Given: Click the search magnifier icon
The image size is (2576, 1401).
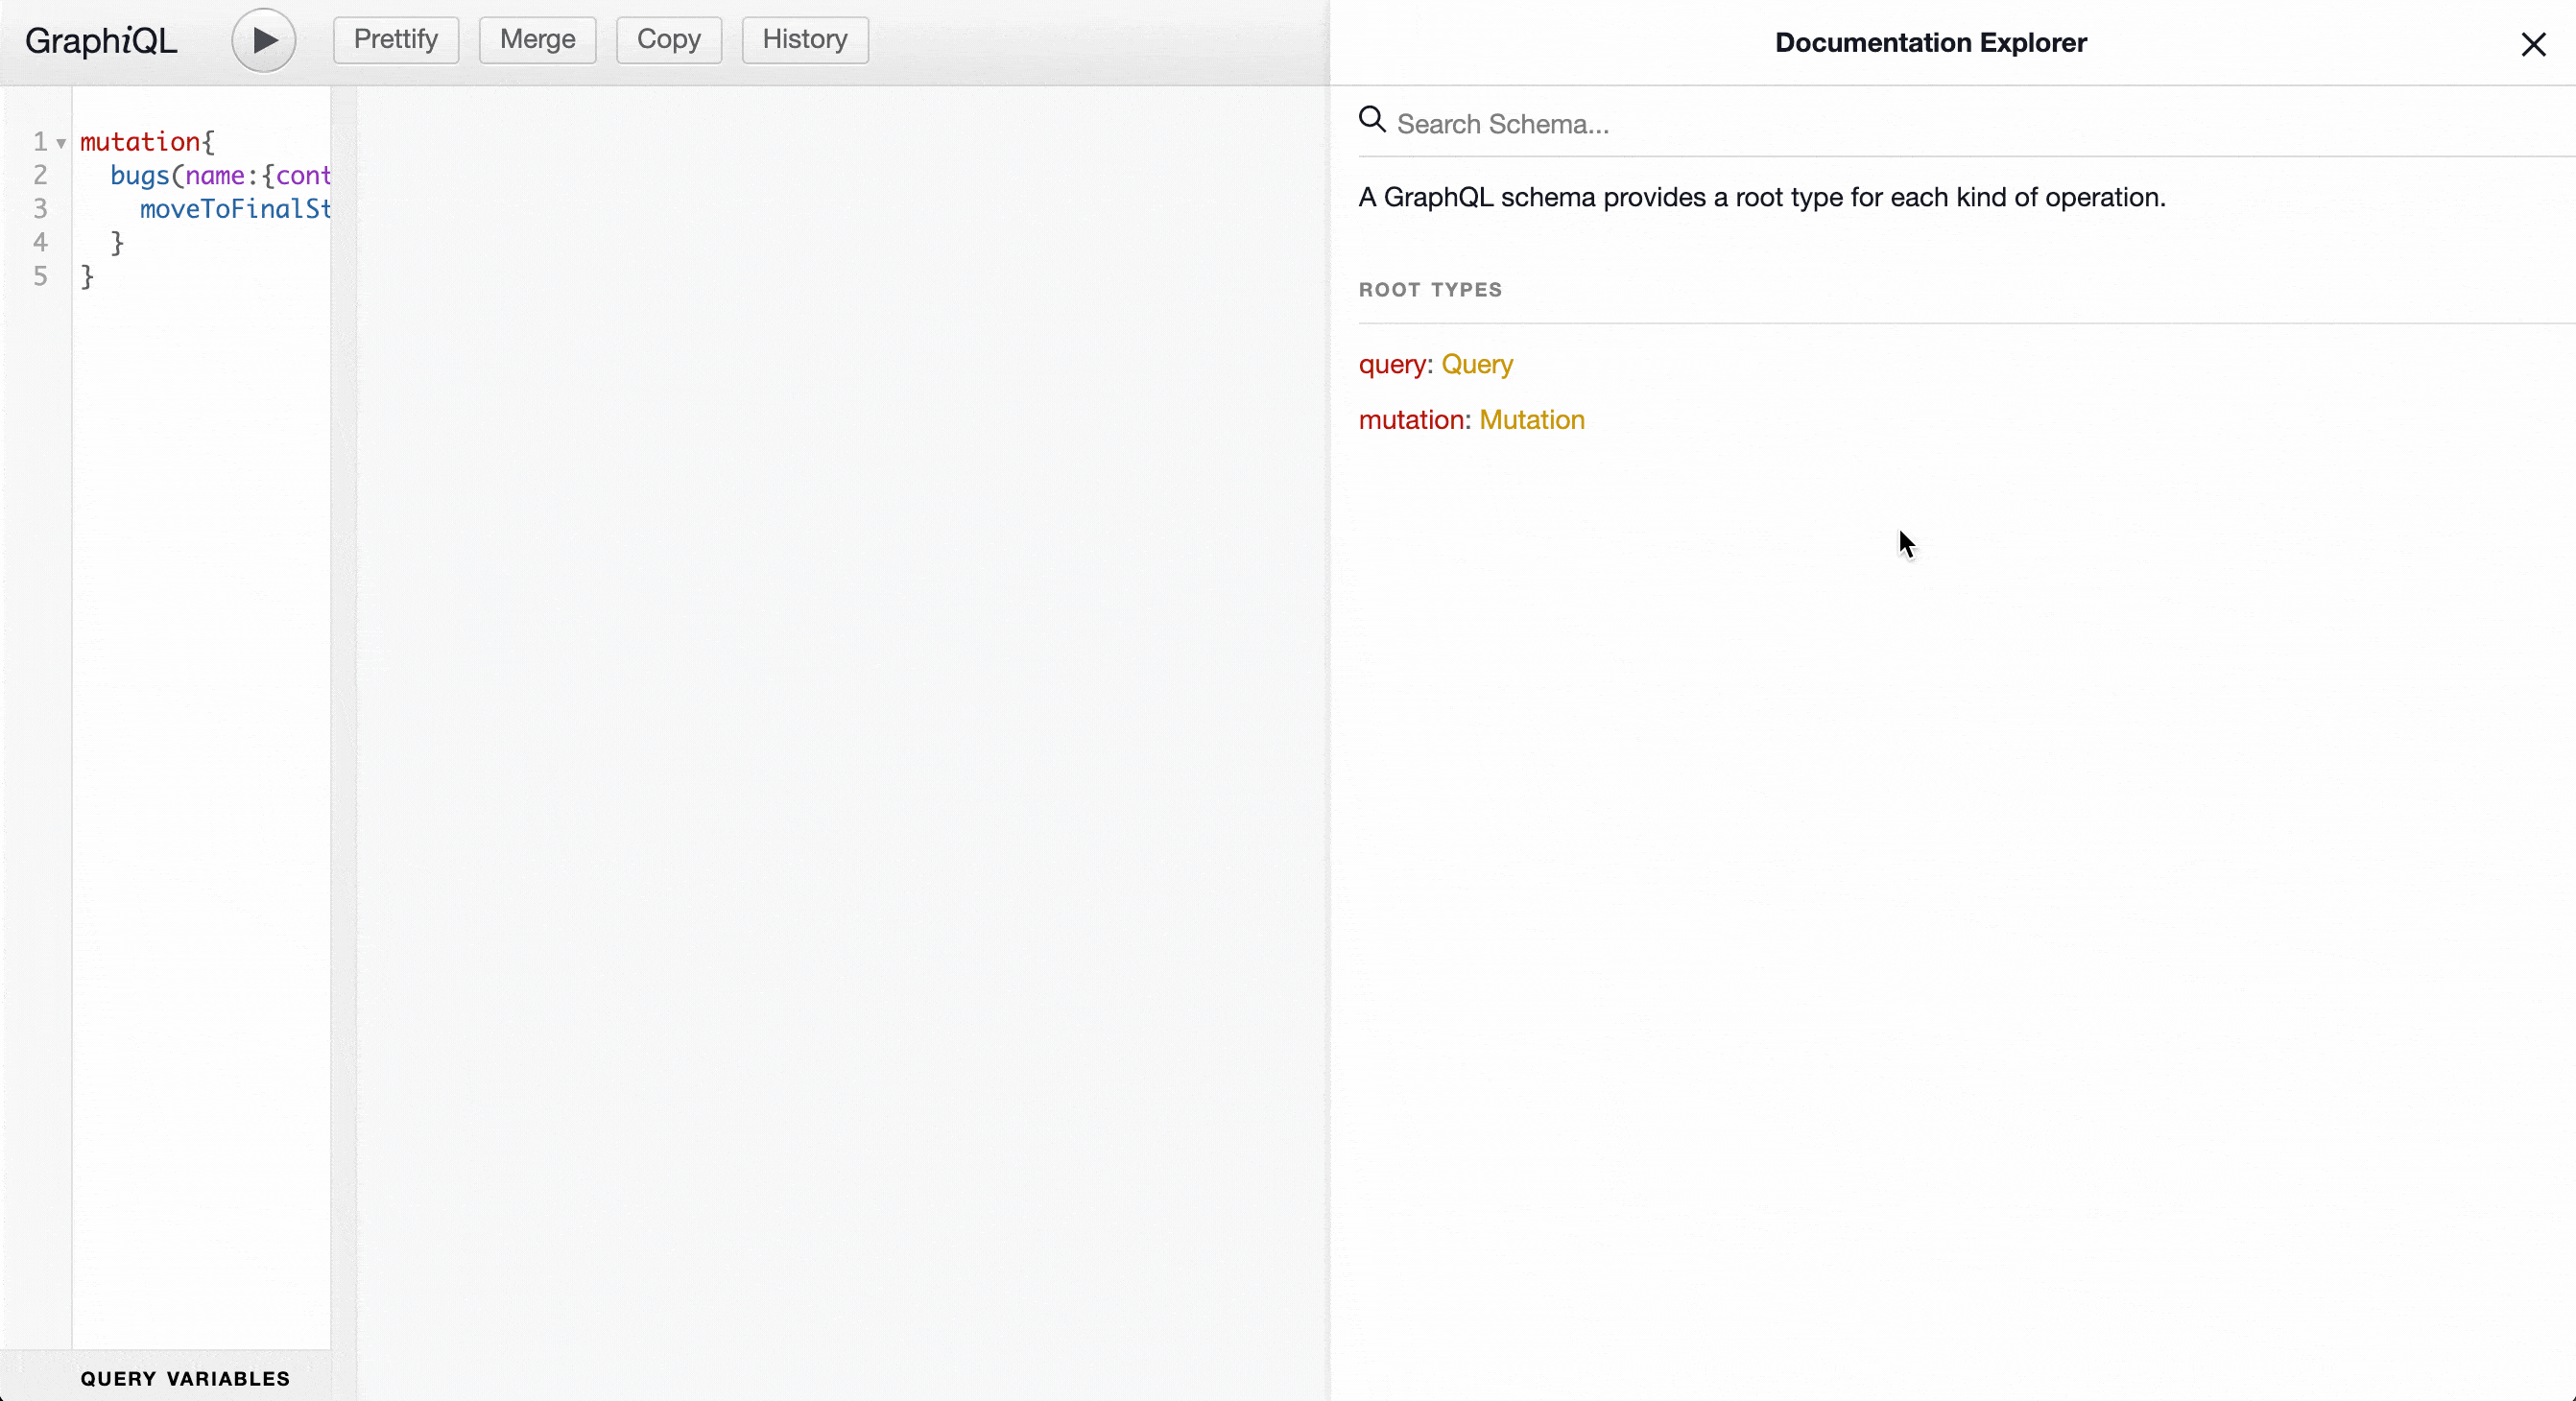Looking at the screenshot, I should 1372,120.
